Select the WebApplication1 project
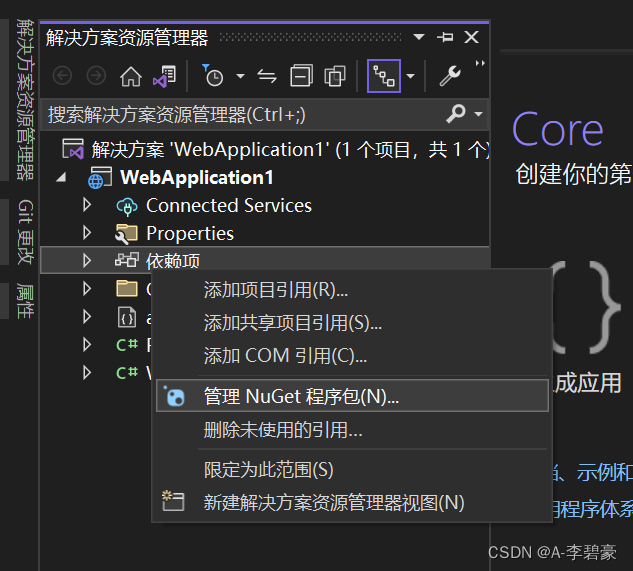The height and width of the screenshot is (571, 633). coord(197,178)
